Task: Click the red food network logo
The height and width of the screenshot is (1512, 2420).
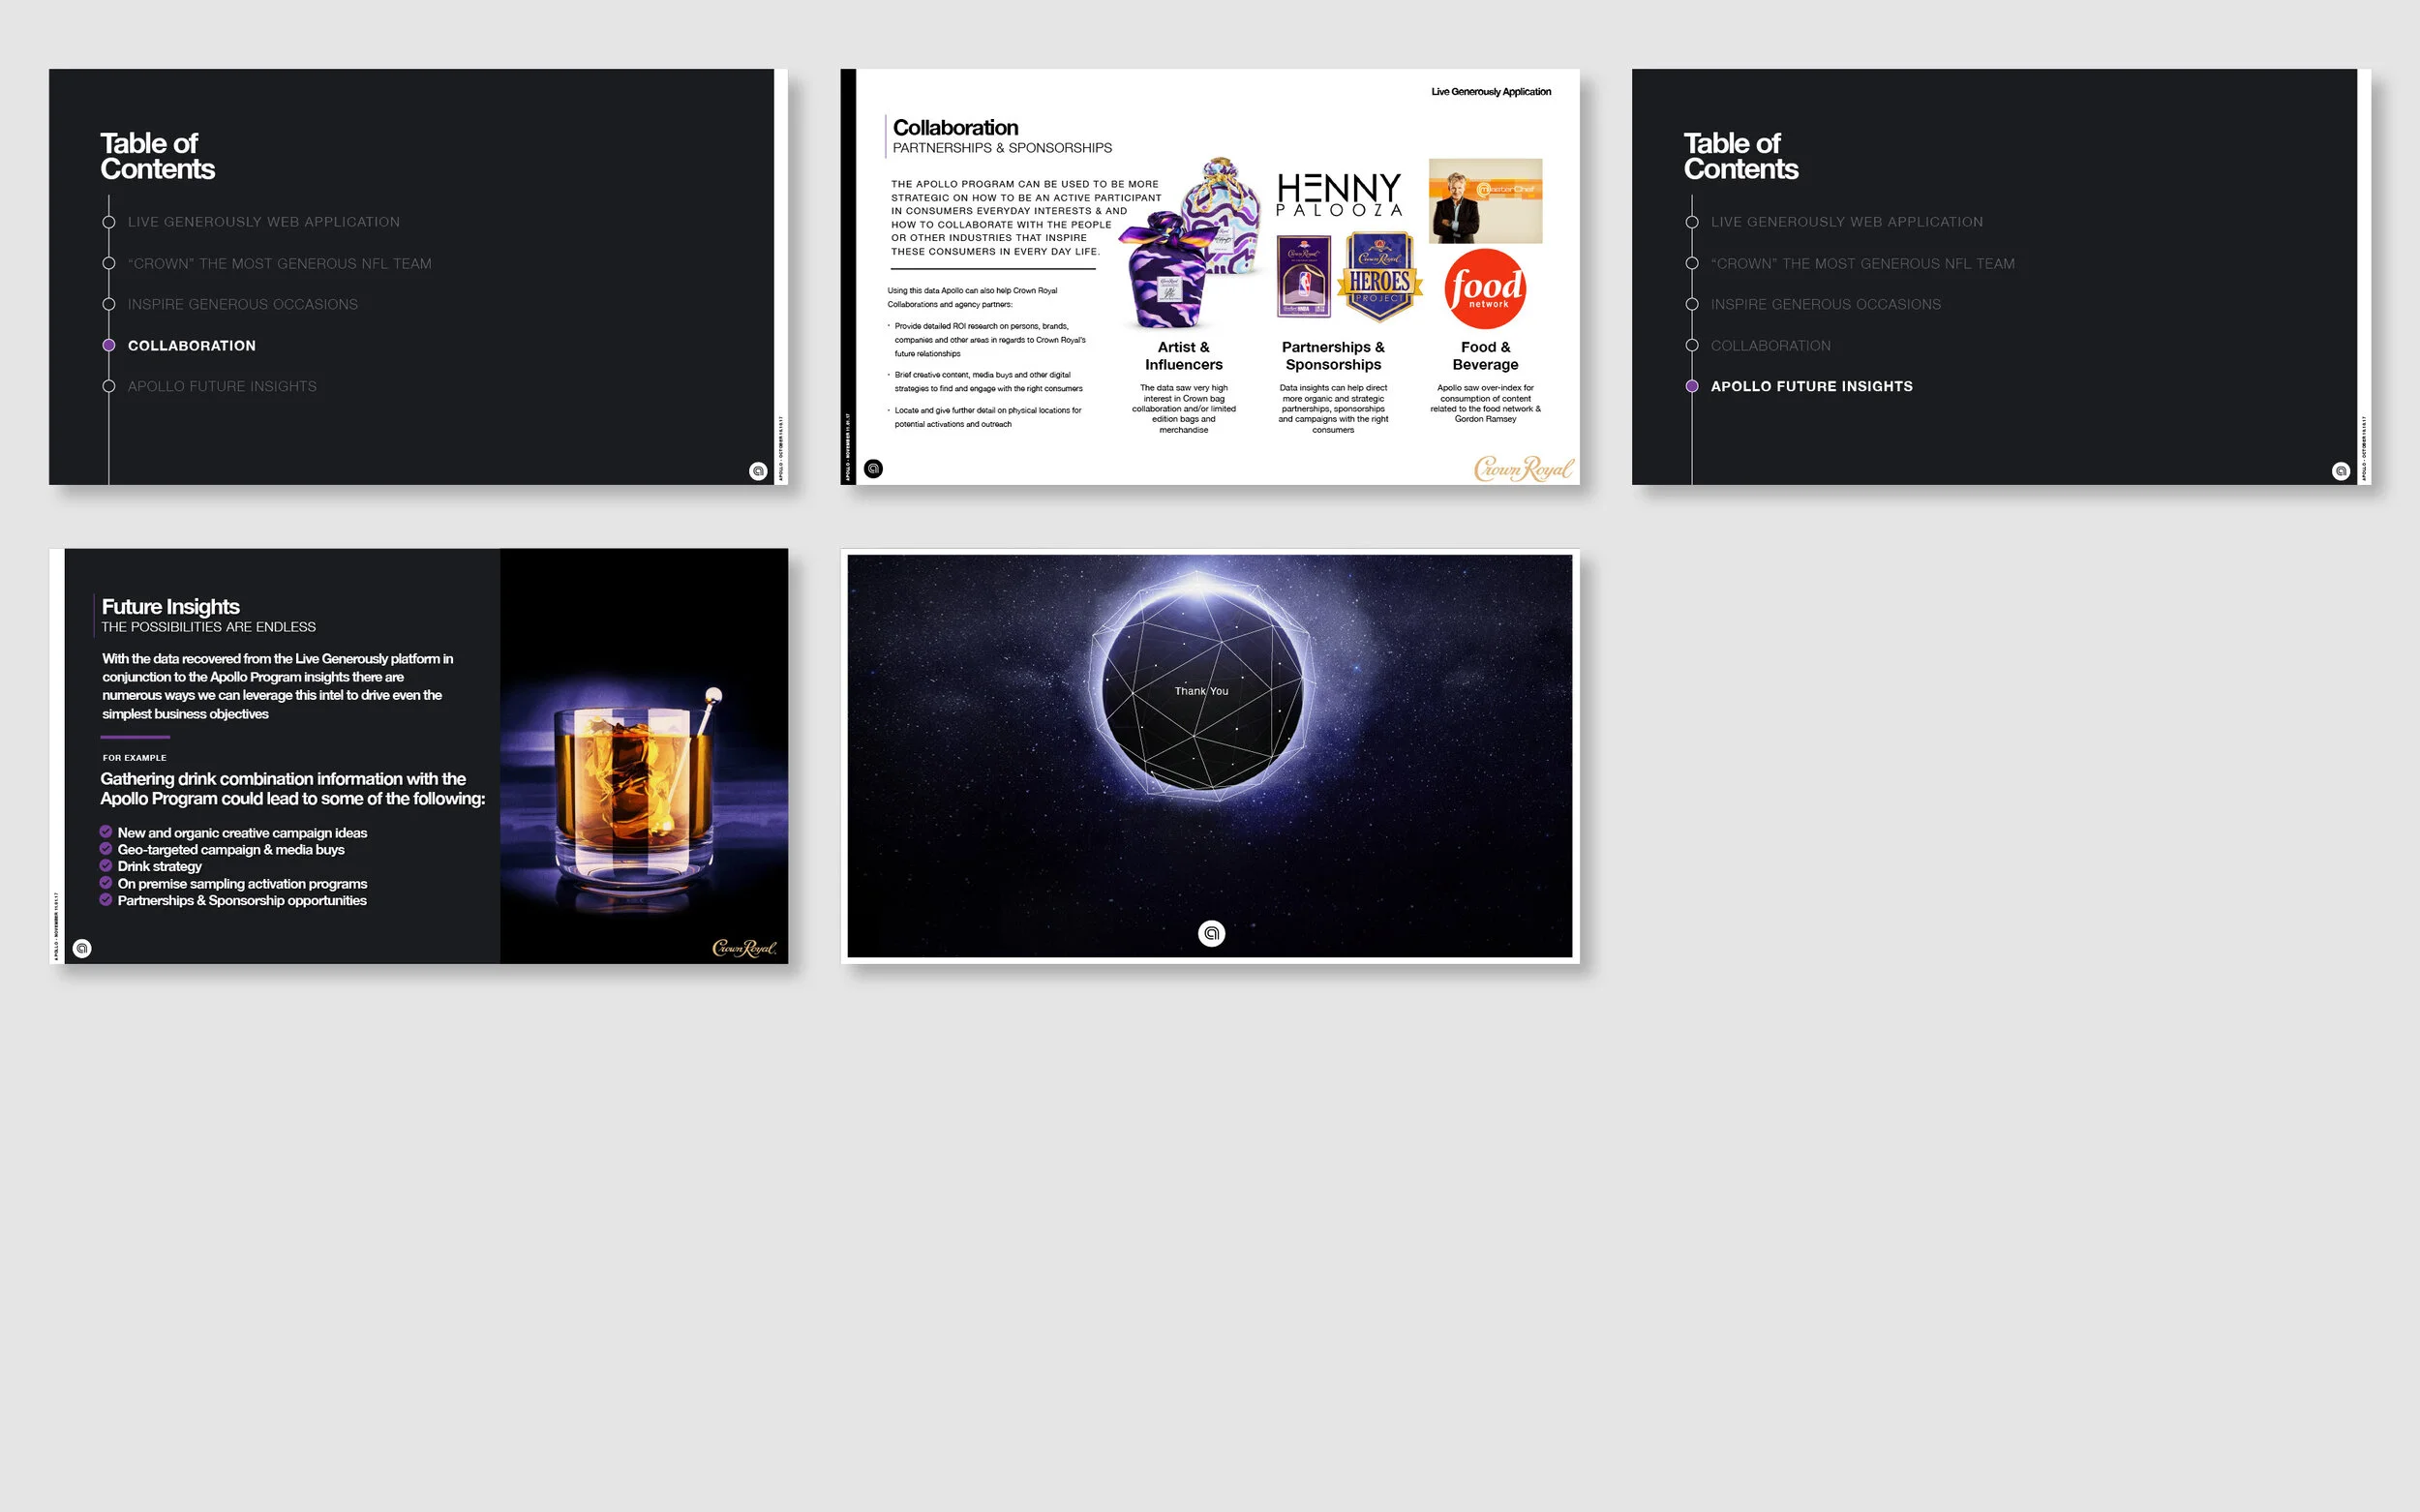Action: point(1485,289)
